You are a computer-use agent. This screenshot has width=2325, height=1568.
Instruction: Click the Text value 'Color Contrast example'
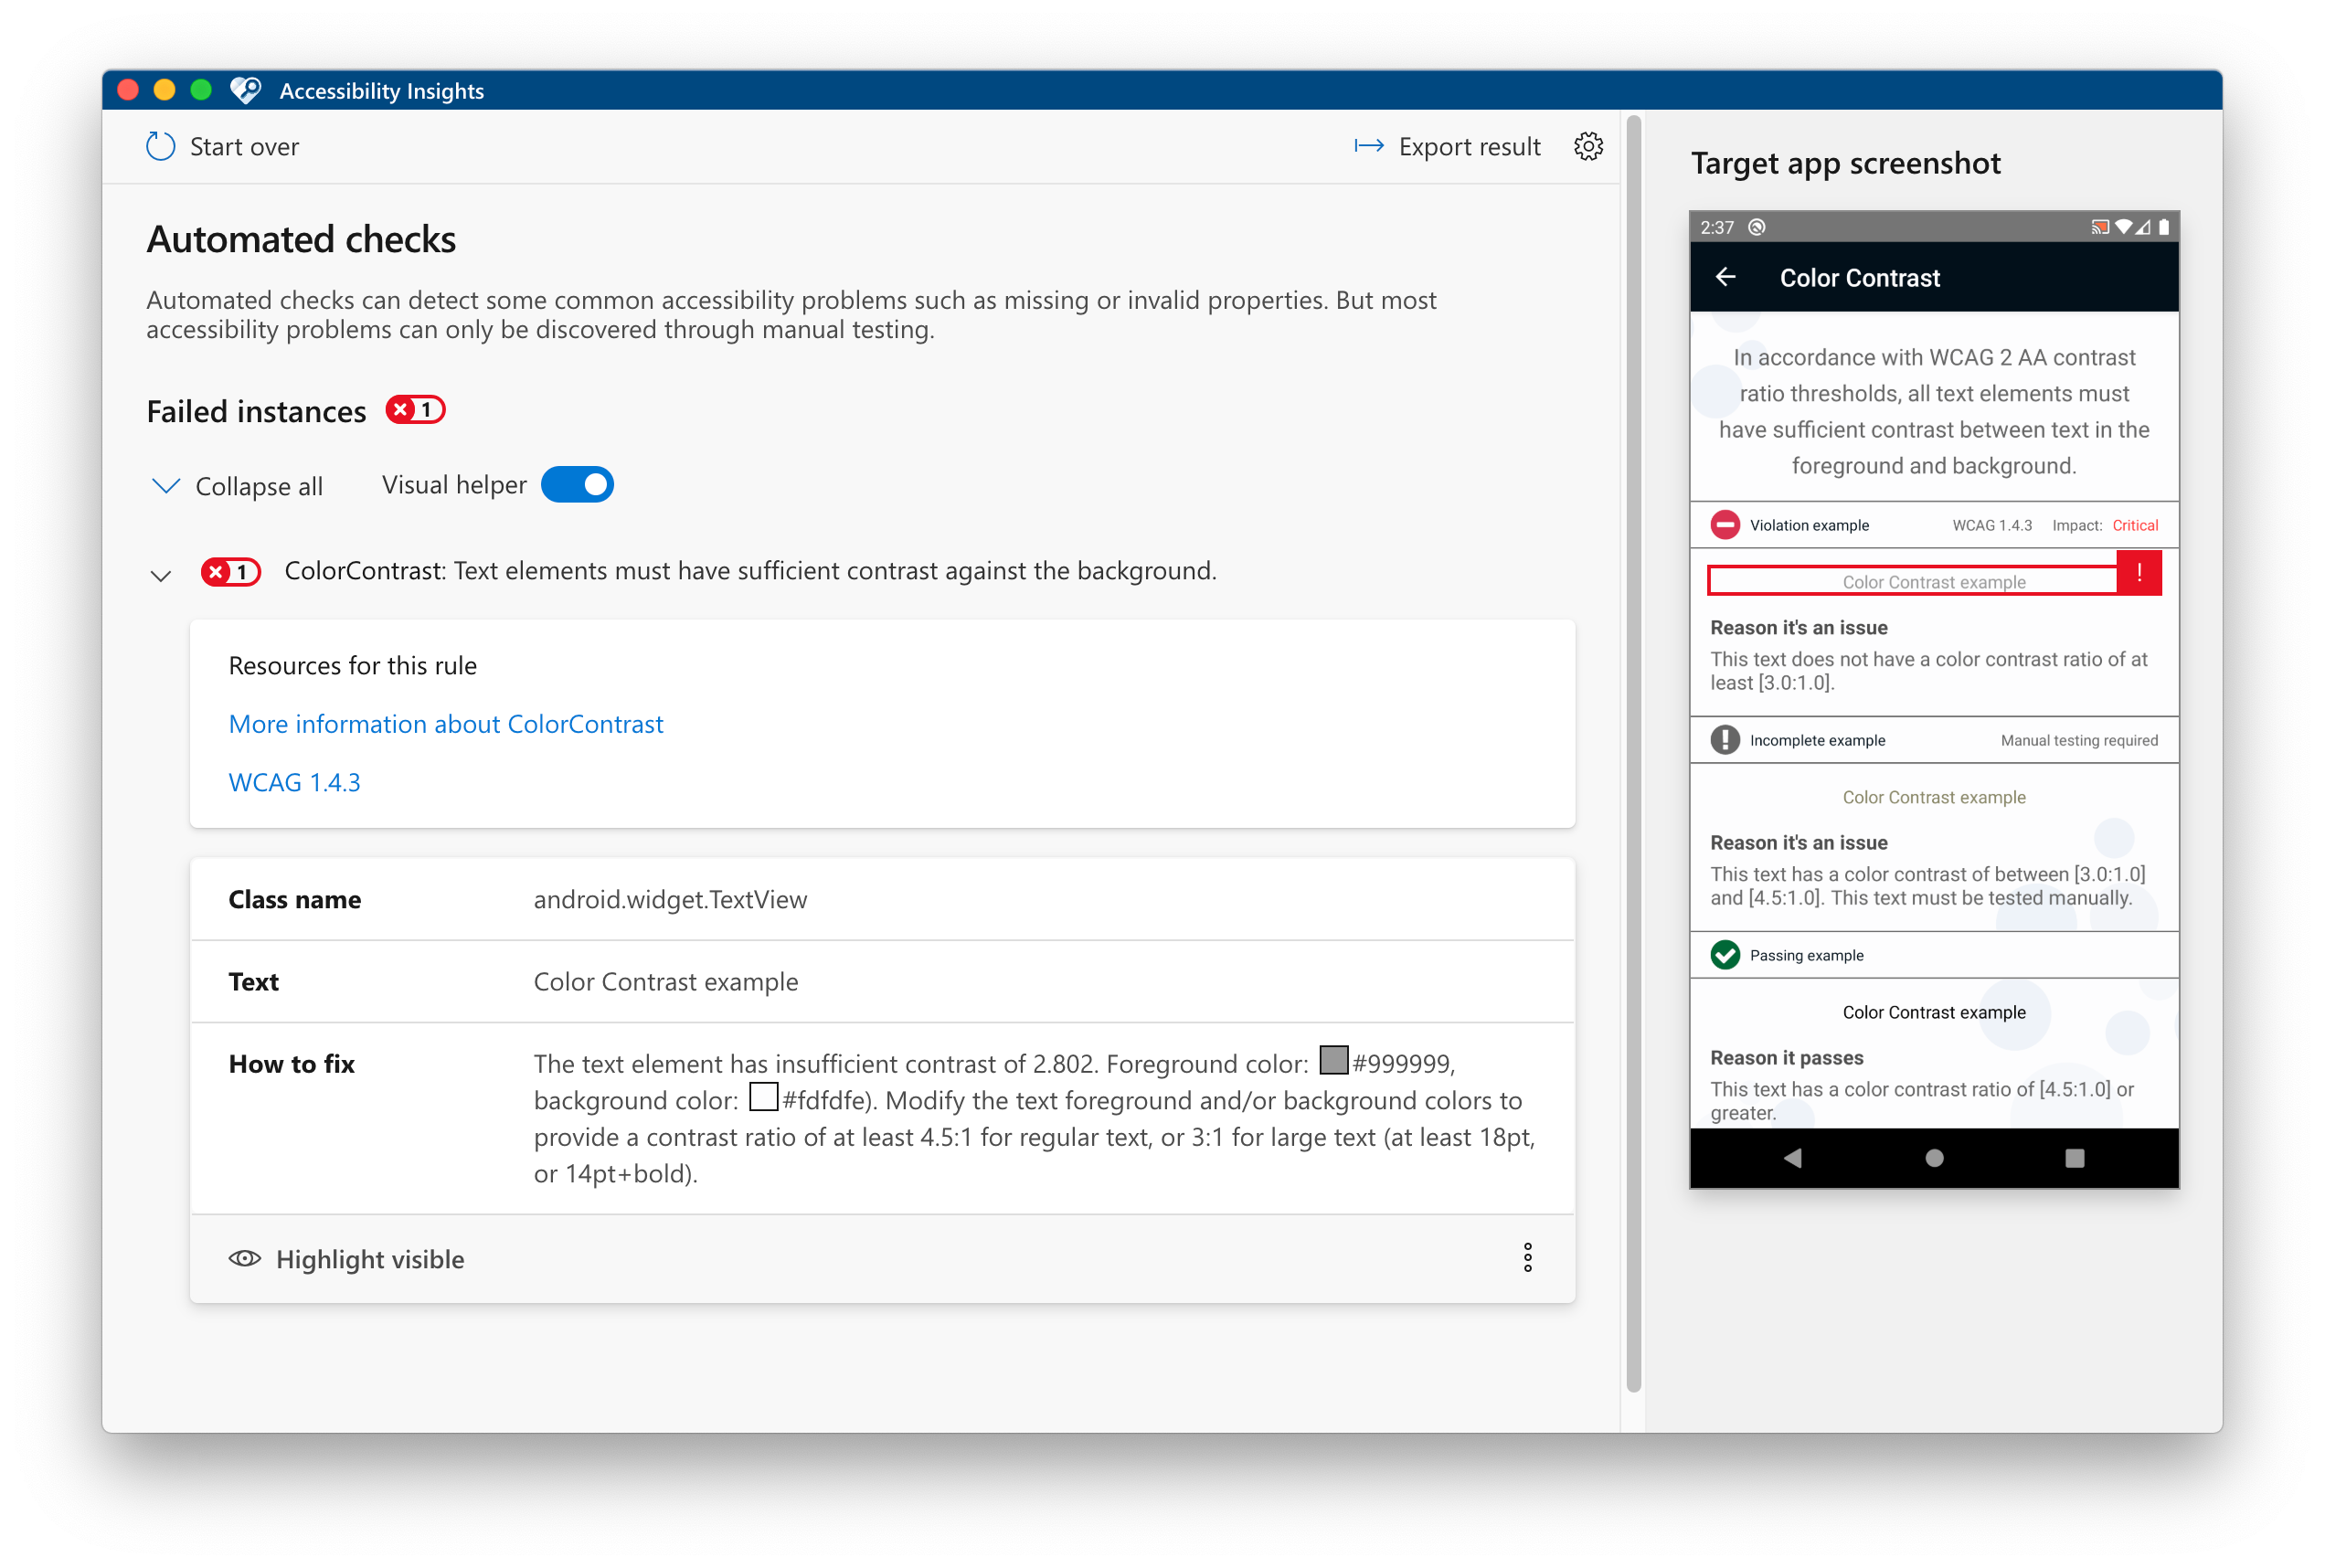pyautogui.click(x=666, y=981)
